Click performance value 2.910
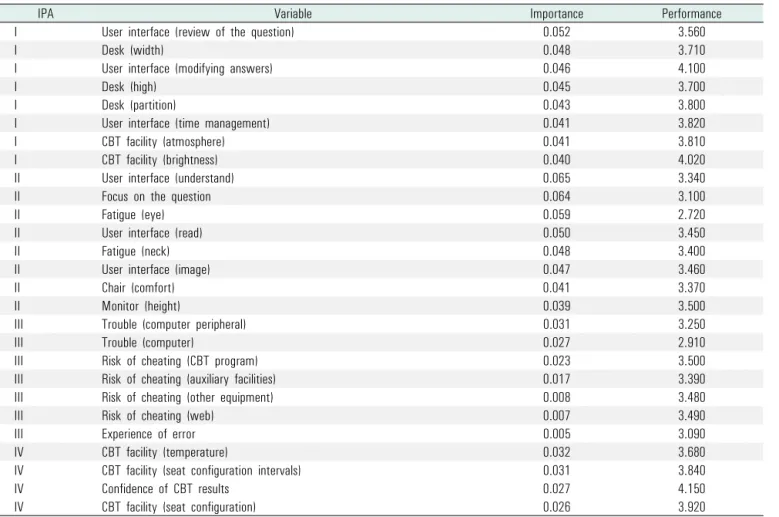779x517 pixels. [692, 343]
